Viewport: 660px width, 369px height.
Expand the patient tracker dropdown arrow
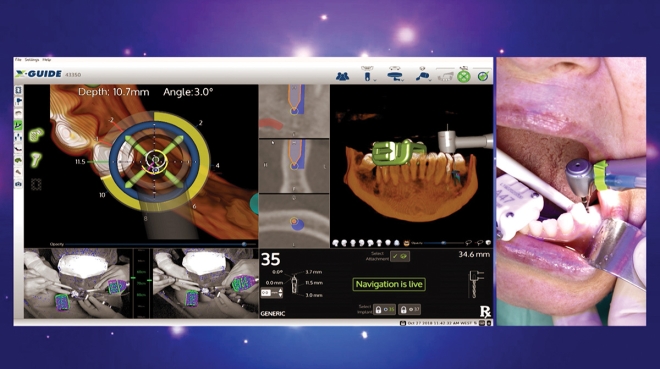pos(402,80)
